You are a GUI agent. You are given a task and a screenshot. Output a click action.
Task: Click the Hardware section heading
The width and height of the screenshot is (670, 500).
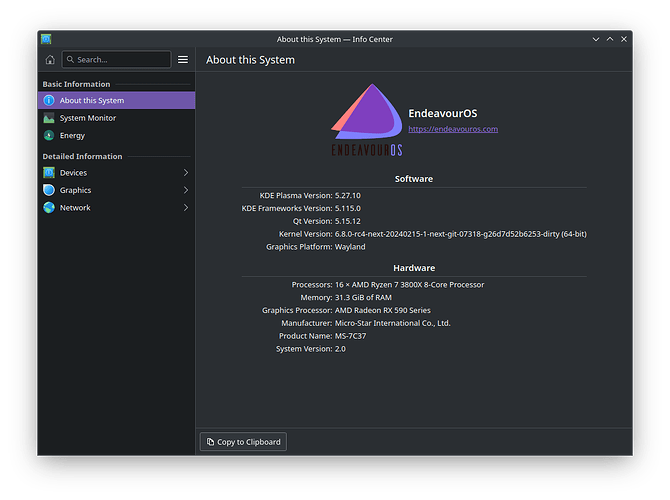(414, 268)
